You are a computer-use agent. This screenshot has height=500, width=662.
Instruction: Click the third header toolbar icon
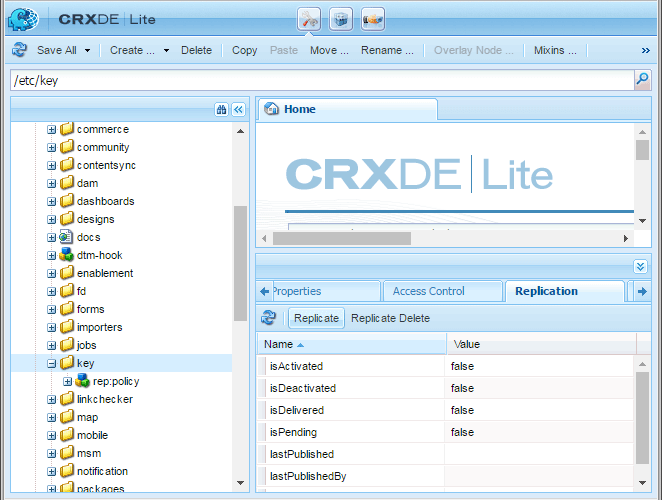point(373,19)
